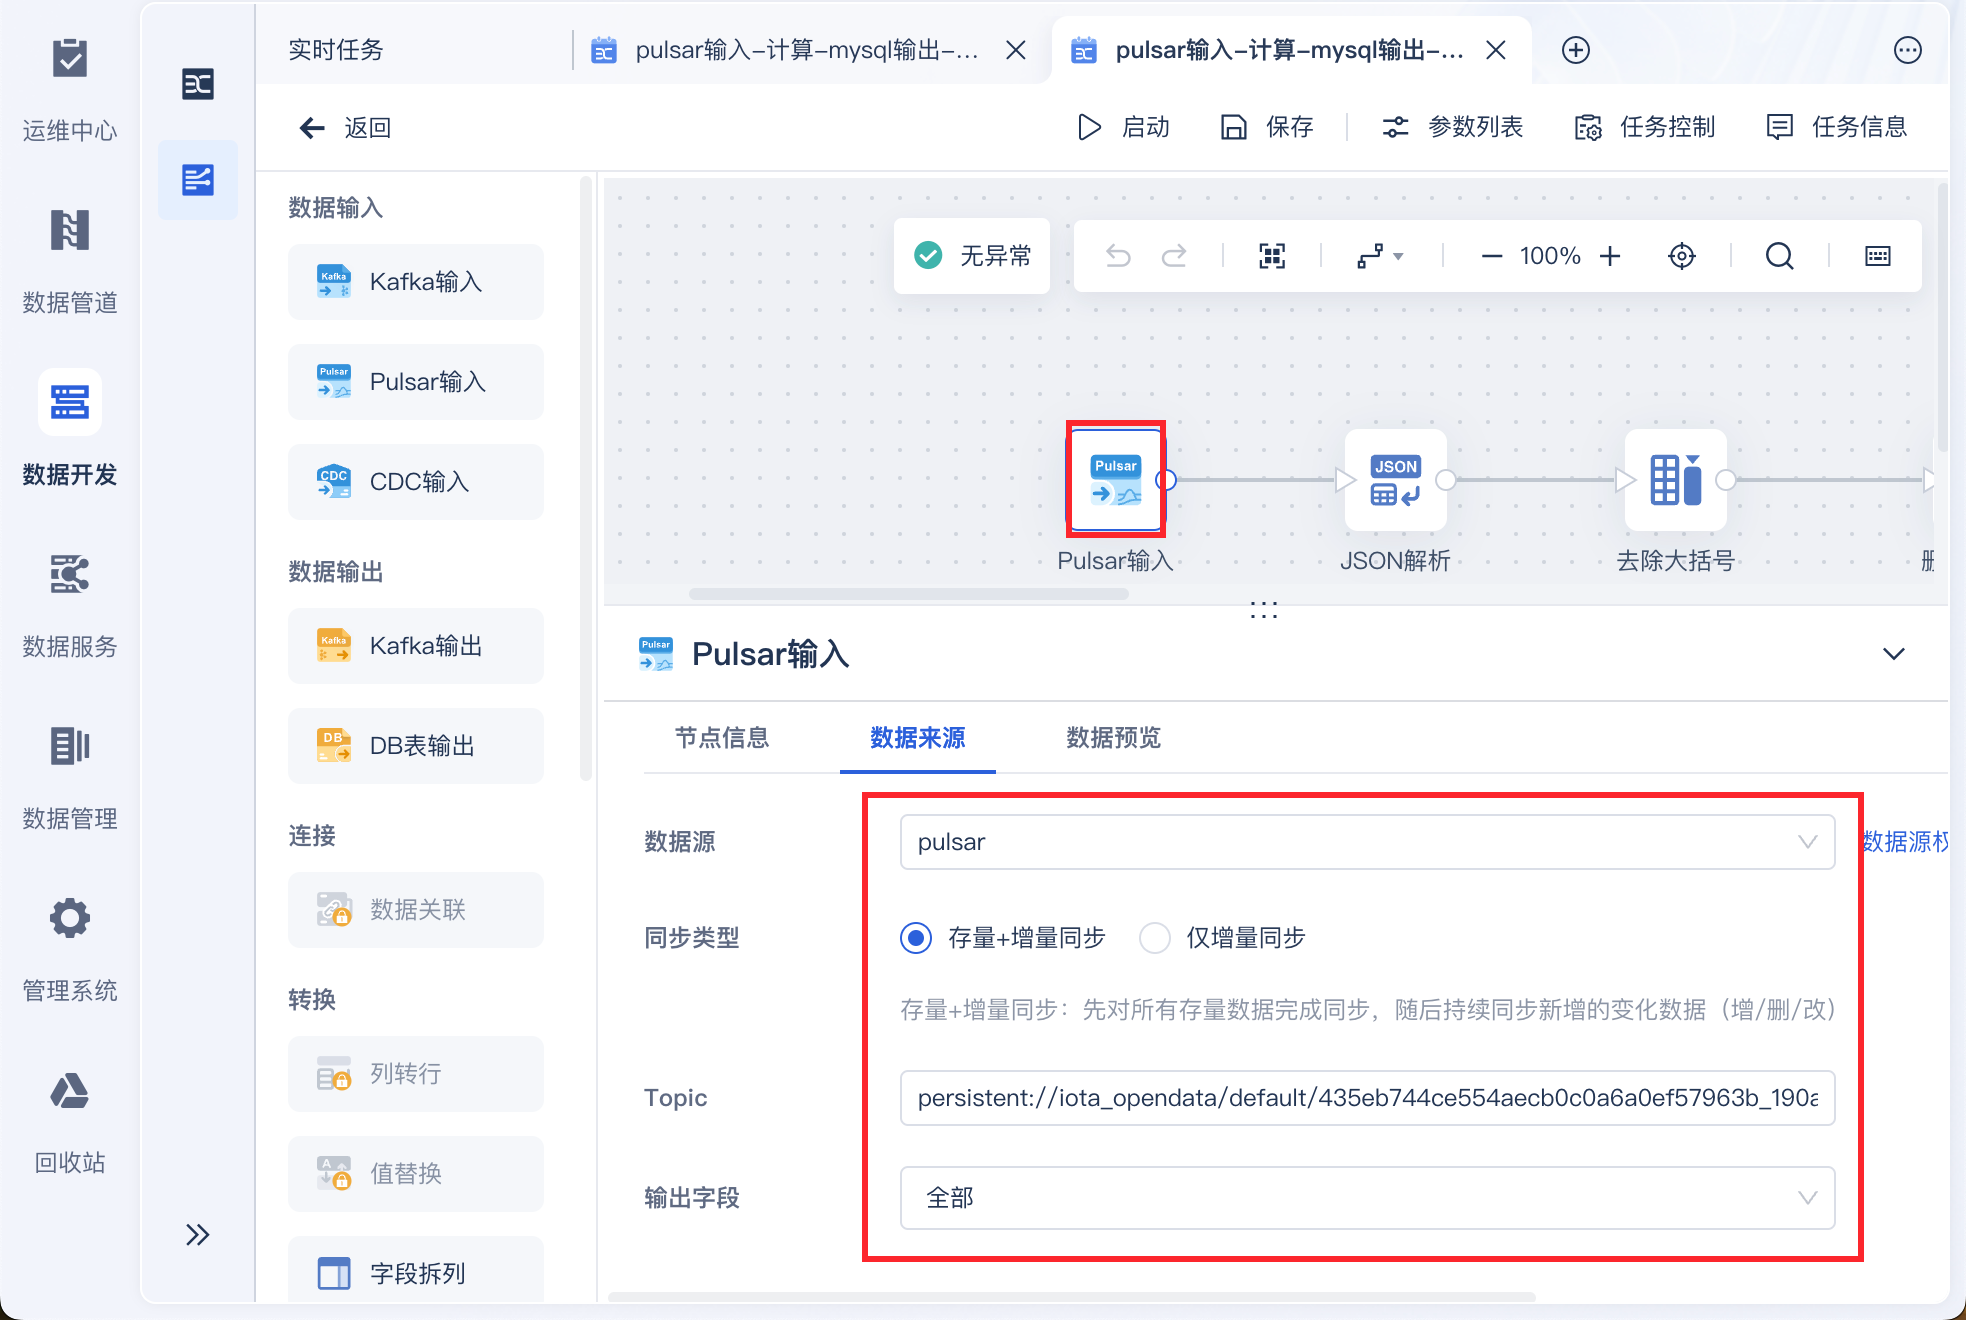Click the fit-to-screen canvas icon
Viewport: 1966px width, 1320px height.
pyautogui.click(x=1271, y=256)
